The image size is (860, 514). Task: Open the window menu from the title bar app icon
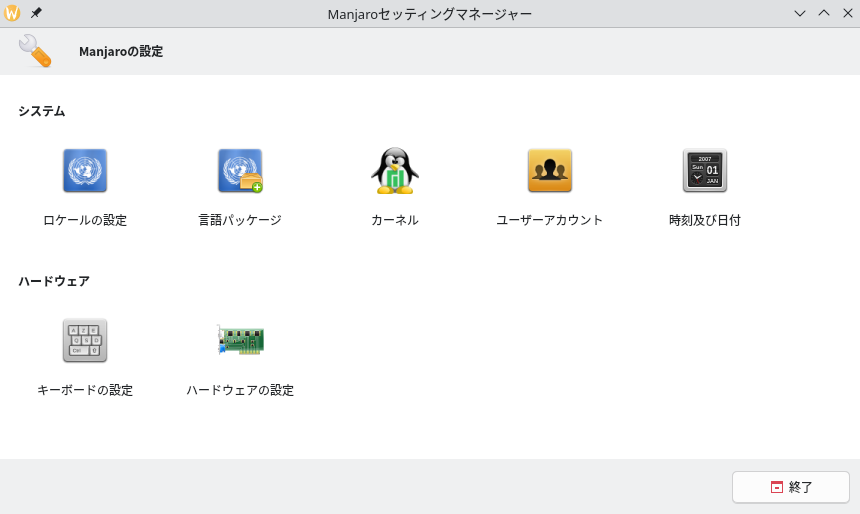point(13,13)
